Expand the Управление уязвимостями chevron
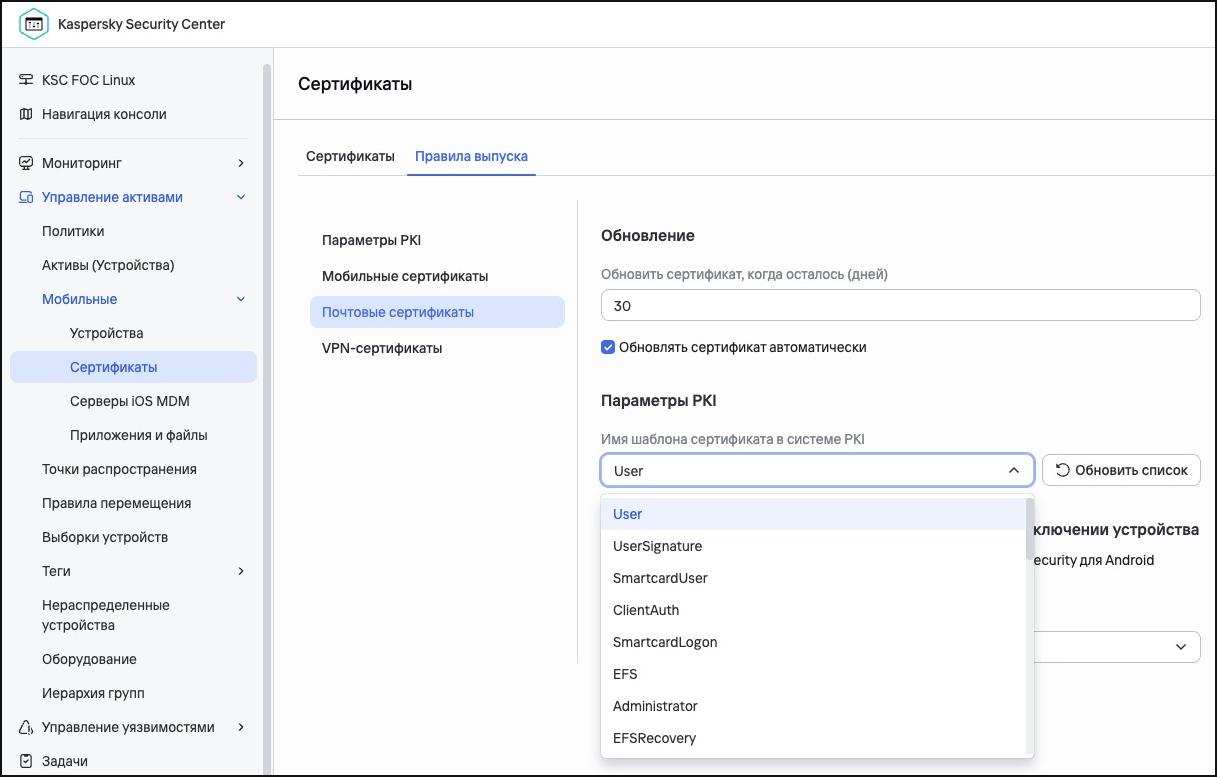This screenshot has width=1217, height=777. [241, 727]
